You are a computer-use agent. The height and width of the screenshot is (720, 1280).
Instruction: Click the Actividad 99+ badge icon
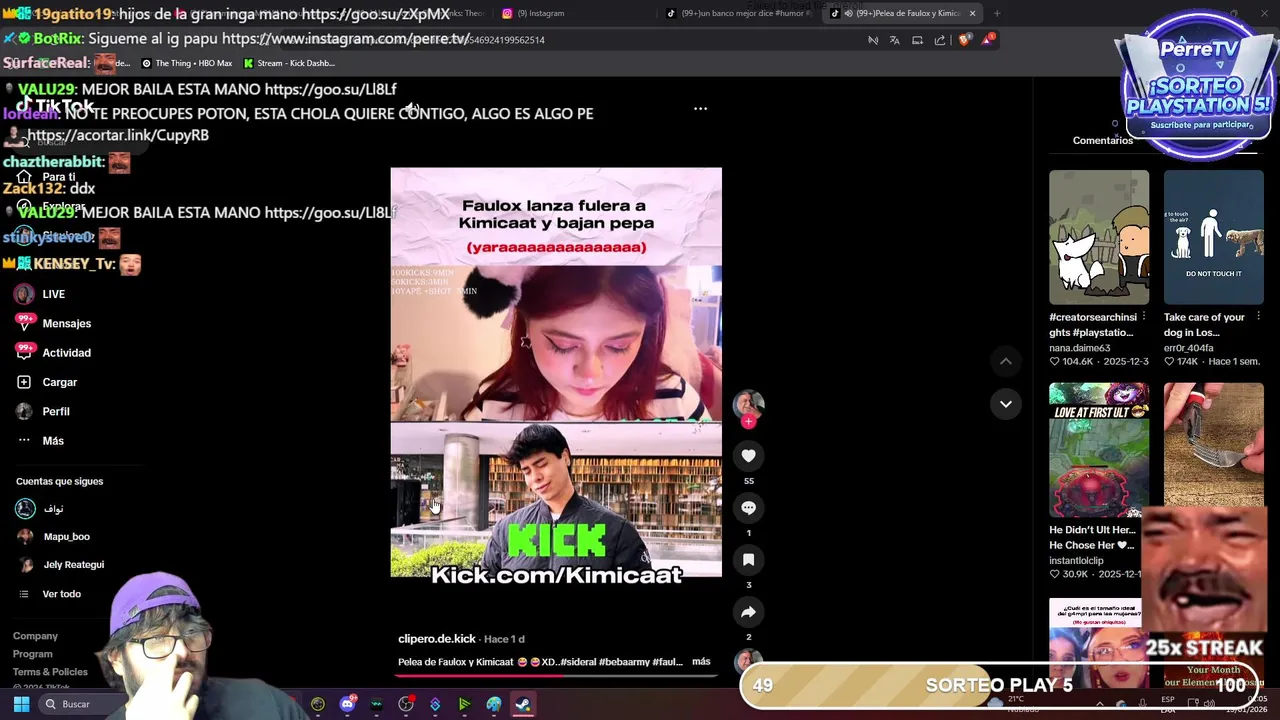coord(25,351)
